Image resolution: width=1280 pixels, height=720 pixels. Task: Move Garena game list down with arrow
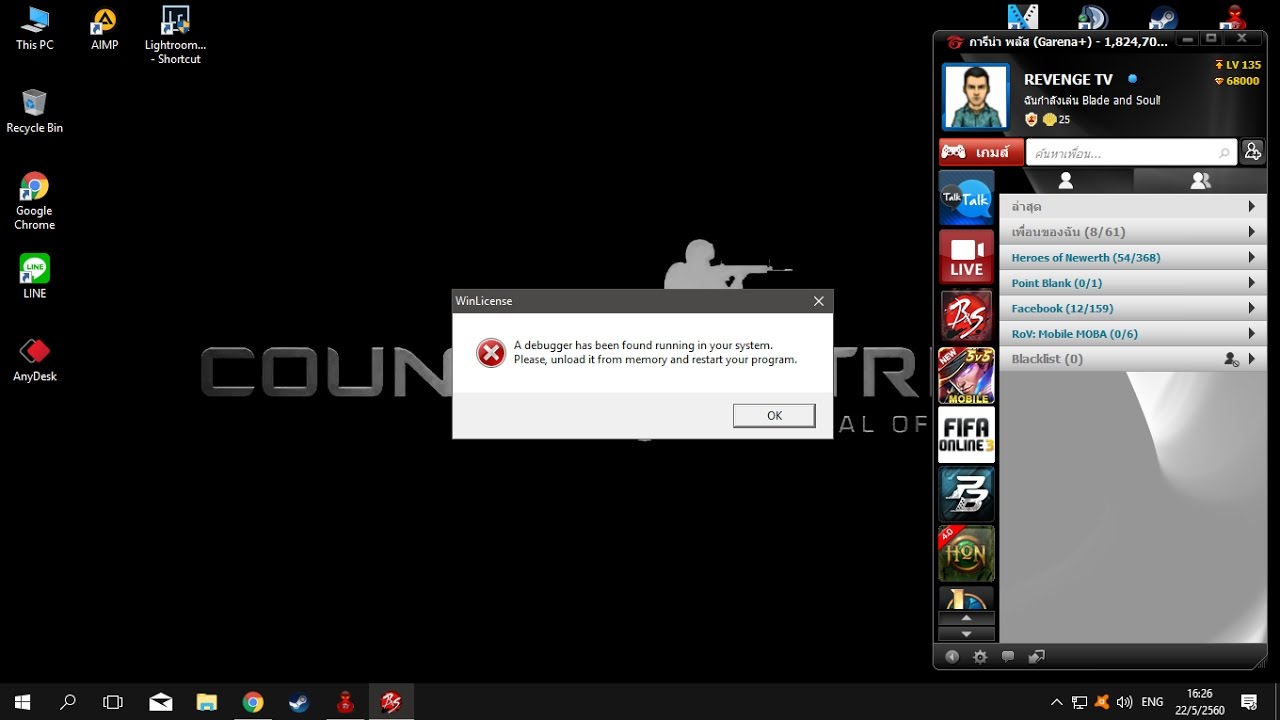click(966, 634)
